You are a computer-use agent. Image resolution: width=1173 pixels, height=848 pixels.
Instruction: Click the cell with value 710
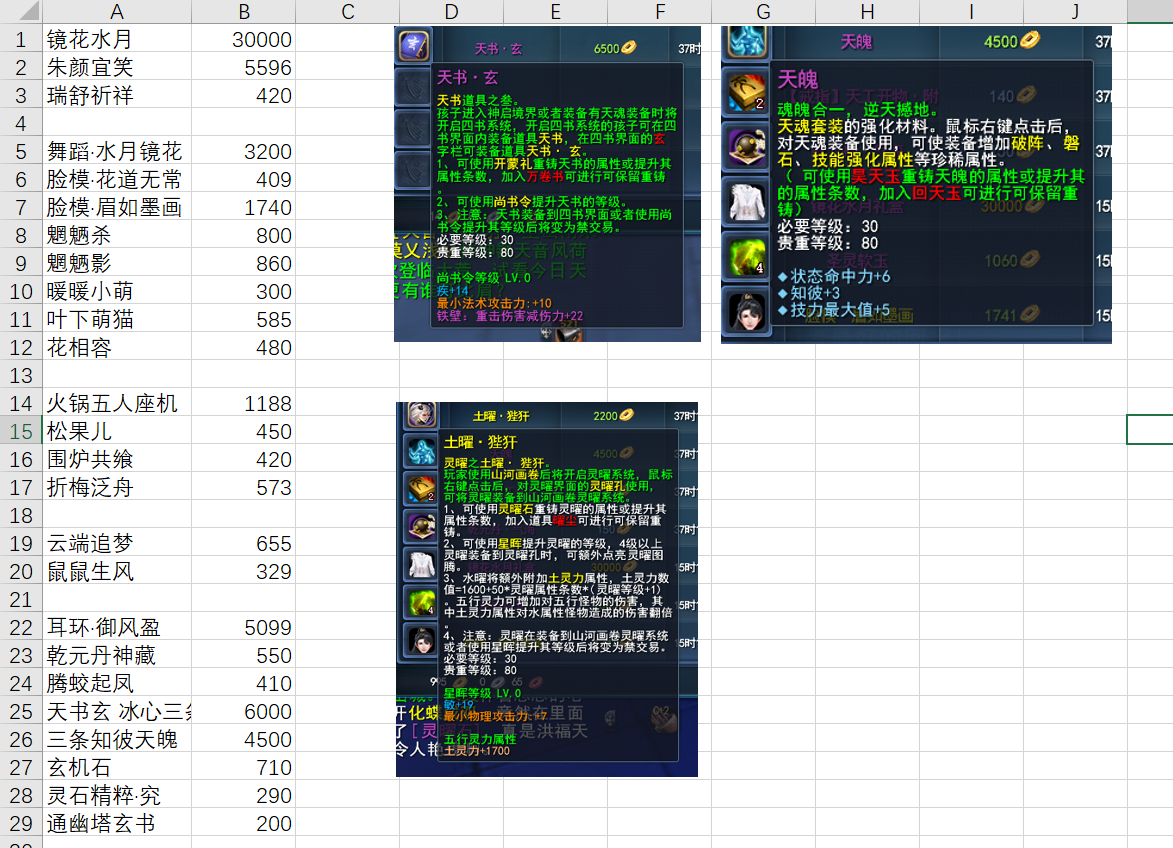tap(244, 767)
